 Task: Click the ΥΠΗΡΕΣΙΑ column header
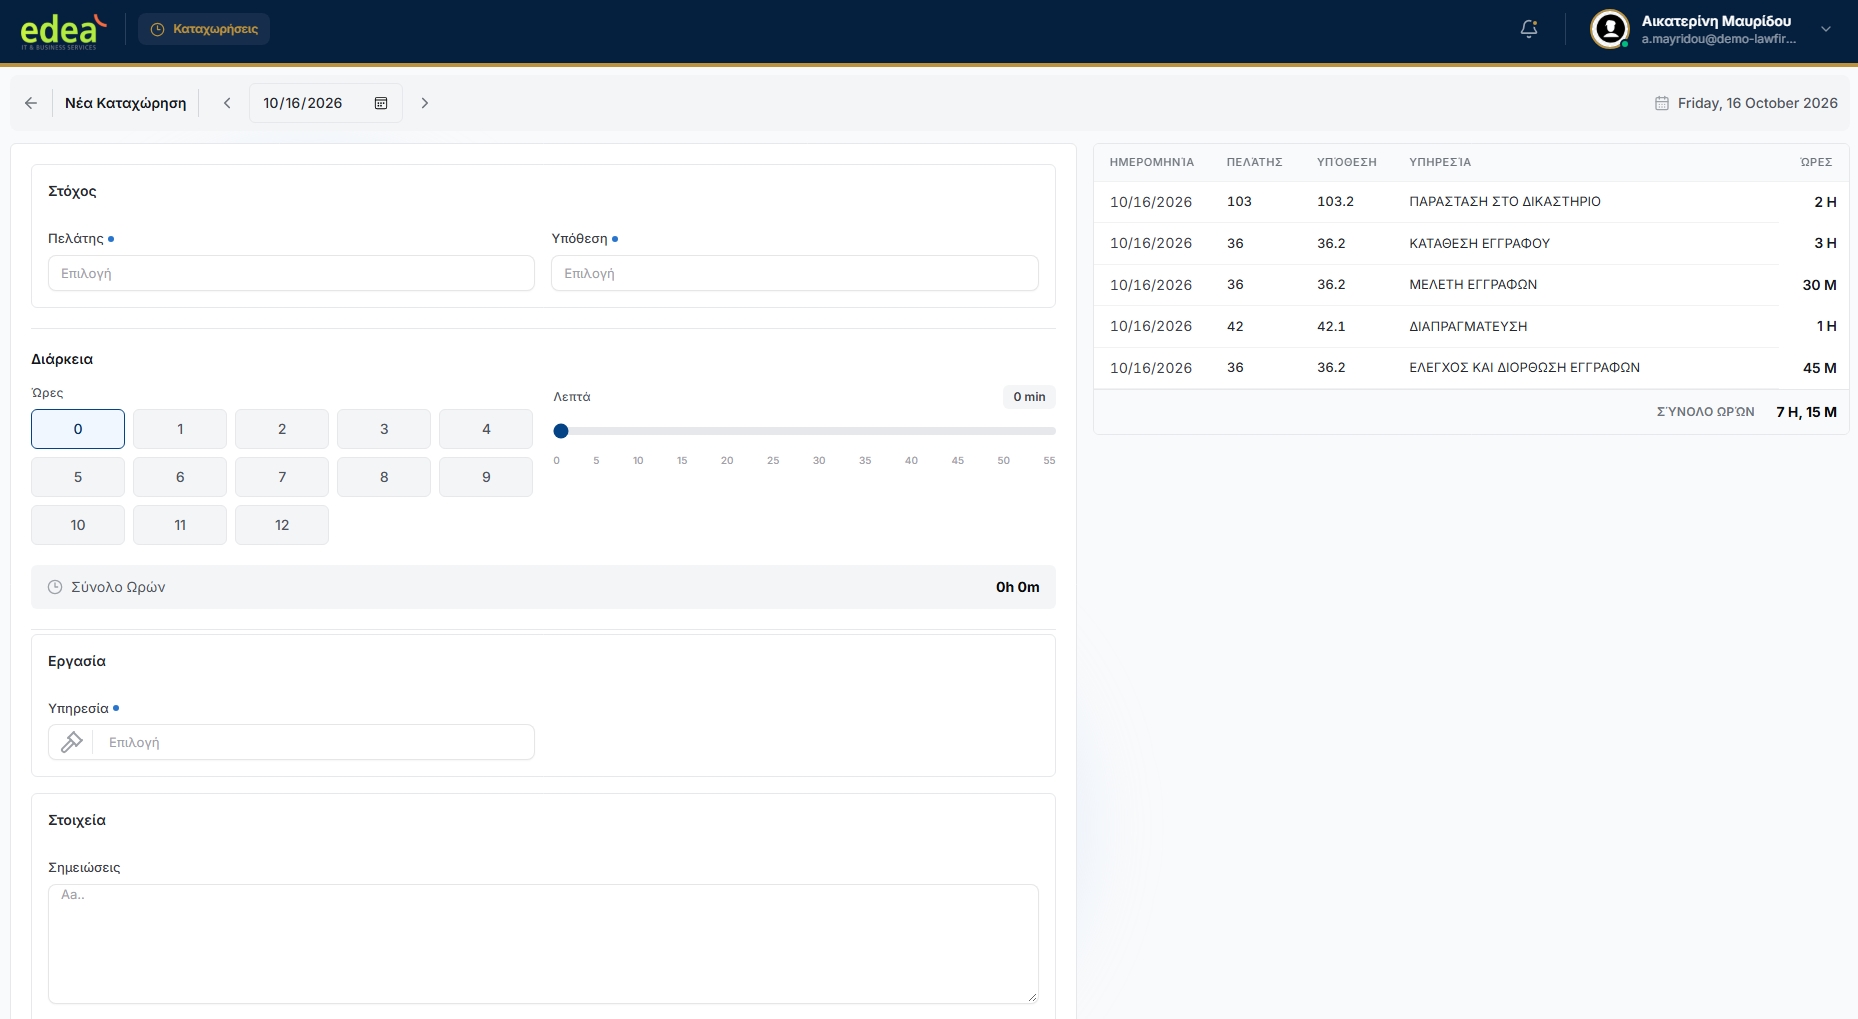(1440, 162)
